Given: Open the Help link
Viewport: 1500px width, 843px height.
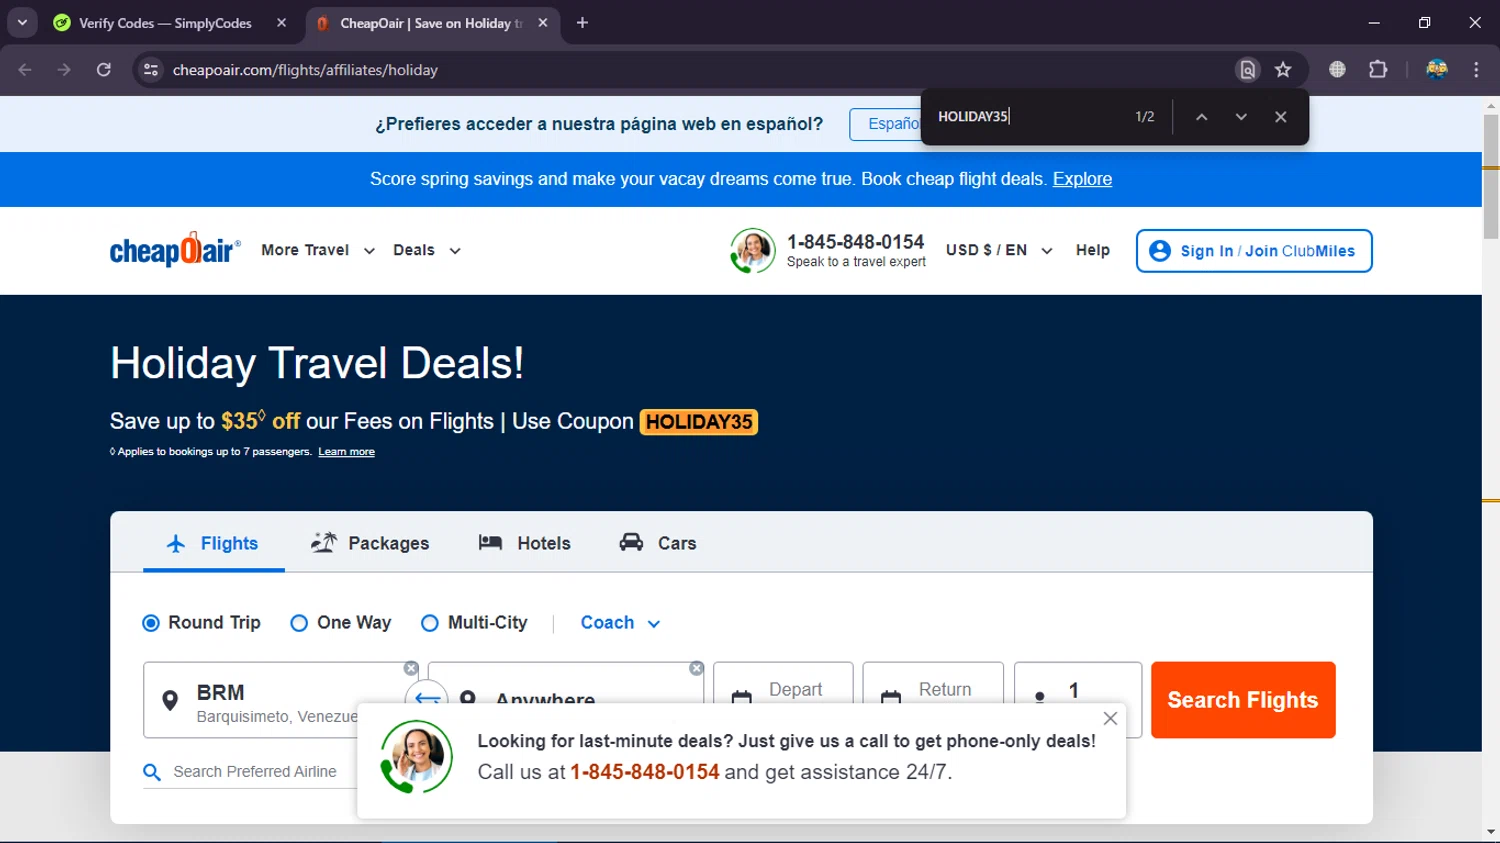Looking at the screenshot, I should [x=1092, y=250].
